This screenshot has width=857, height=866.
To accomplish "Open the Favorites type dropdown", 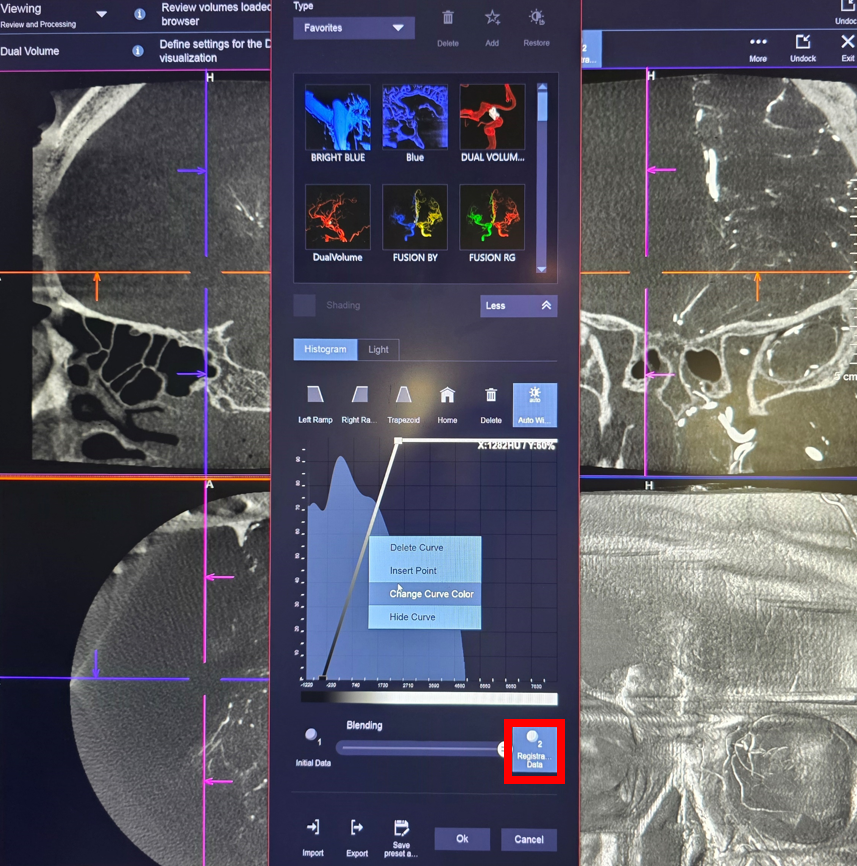I will [353, 28].
